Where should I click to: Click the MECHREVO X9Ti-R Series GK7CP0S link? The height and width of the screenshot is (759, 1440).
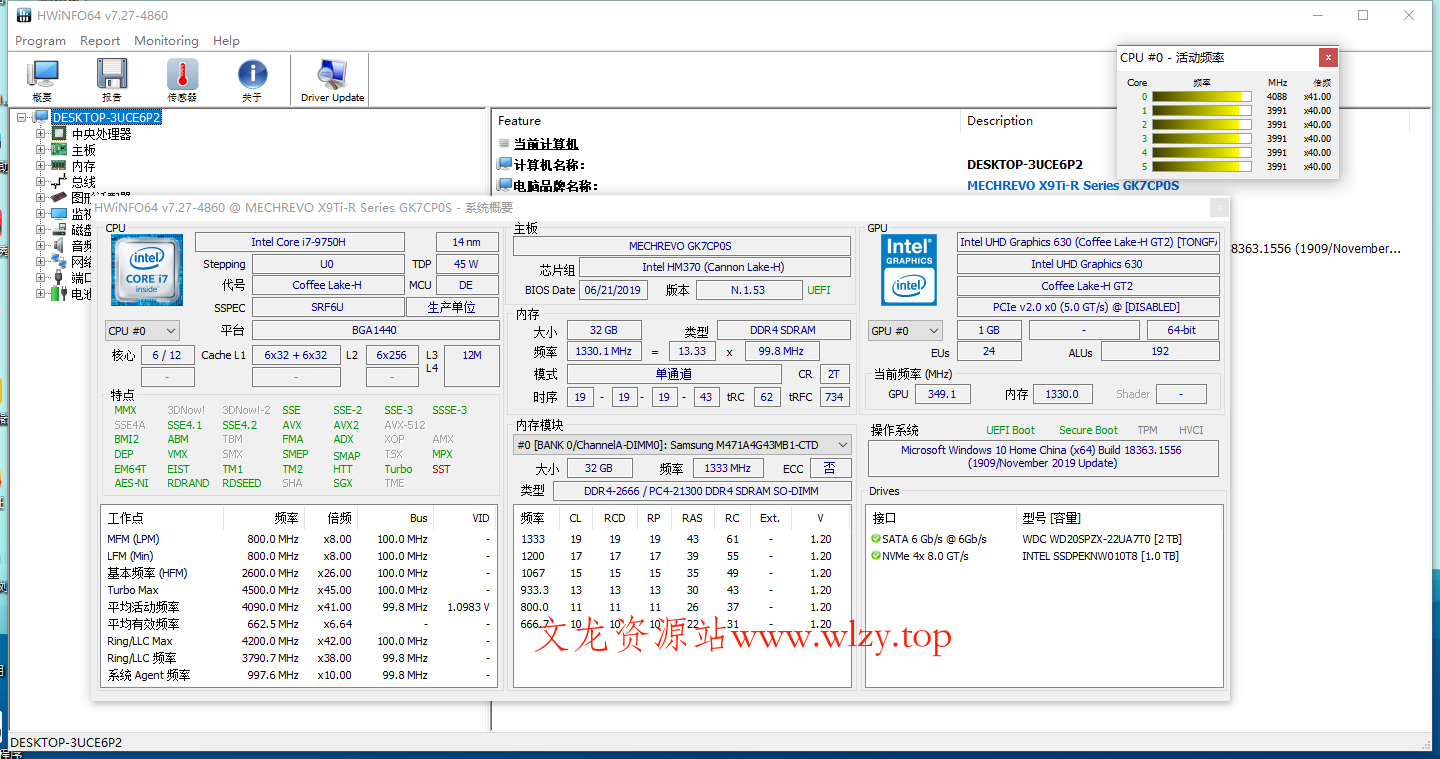(1072, 184)
